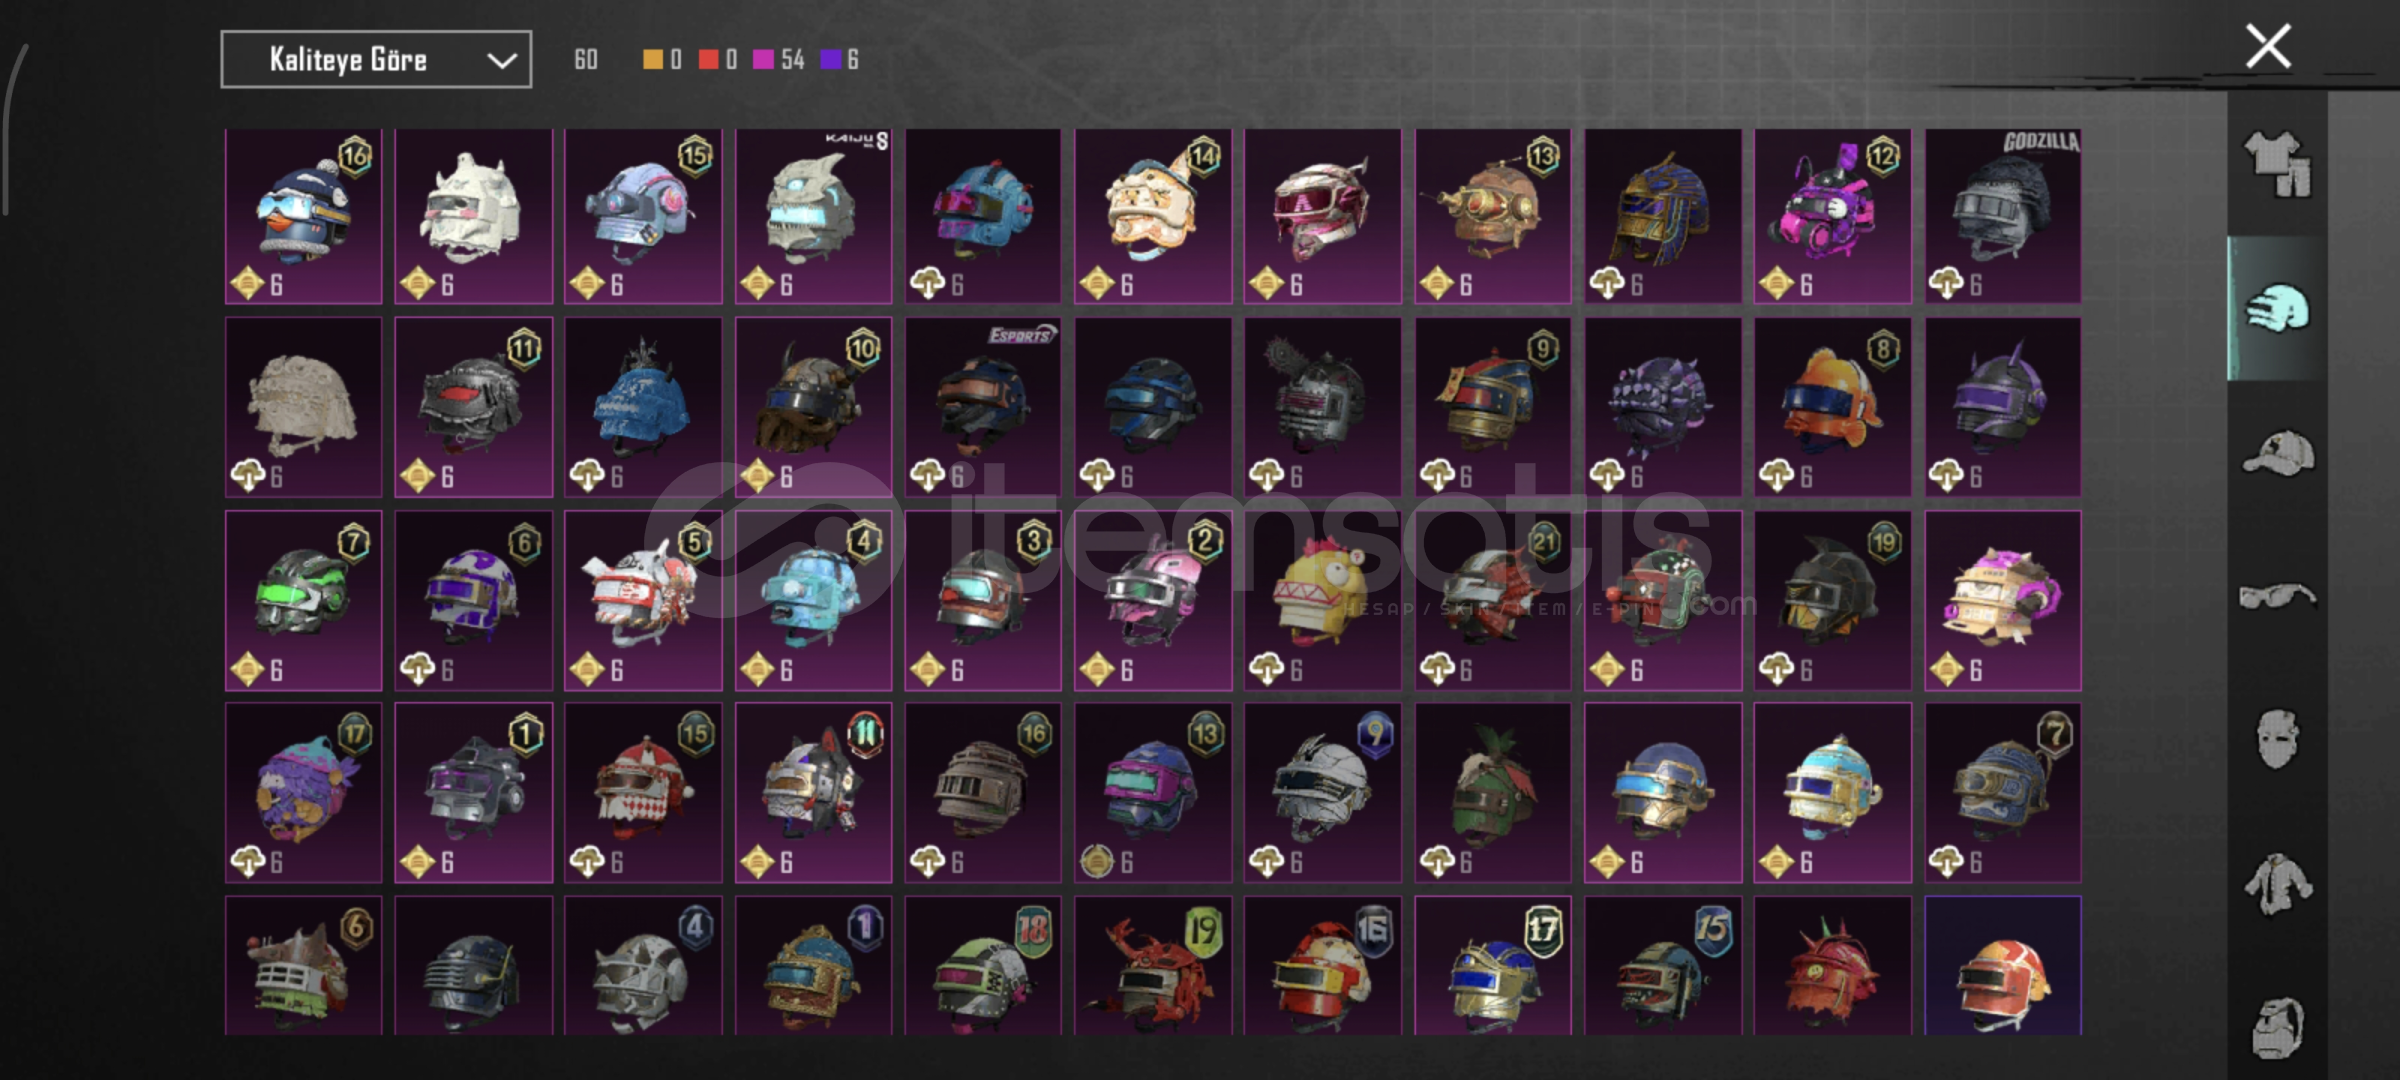Expand the Kaliteye Göre sort dropdown
Viewport: 2400px width, 1080px height.
[376, 60]
